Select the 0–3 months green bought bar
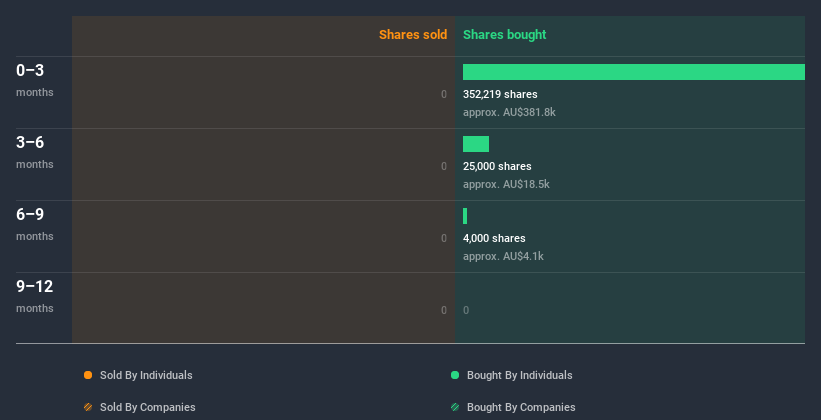Viewport: 821px width, 420px height. [x=634, y=72]
